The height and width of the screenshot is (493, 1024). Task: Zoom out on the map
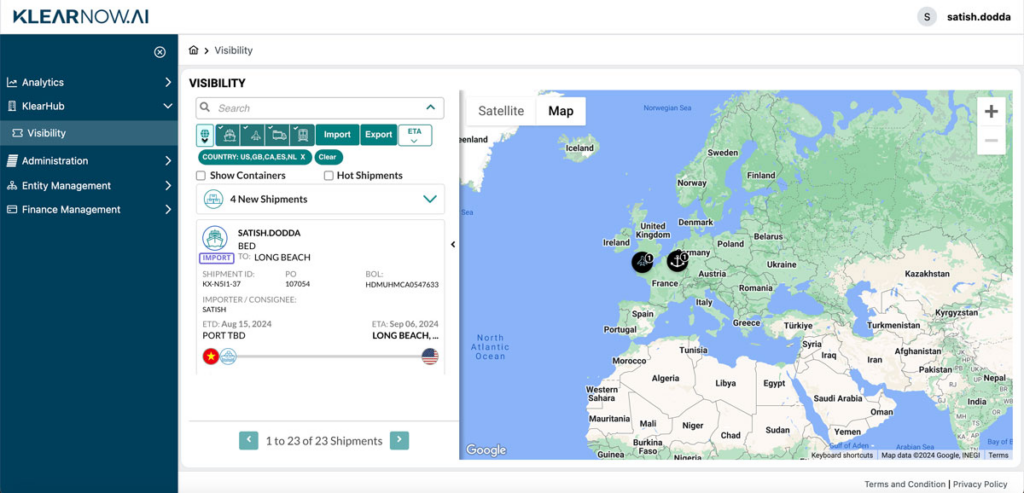tap(990, 141)
